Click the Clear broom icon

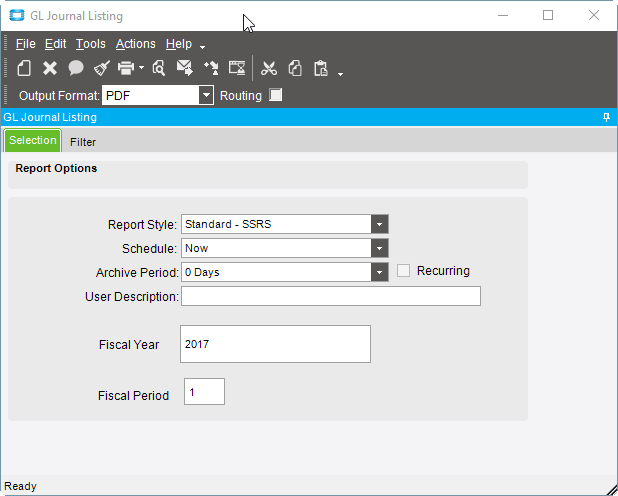[x=102, y=68]
